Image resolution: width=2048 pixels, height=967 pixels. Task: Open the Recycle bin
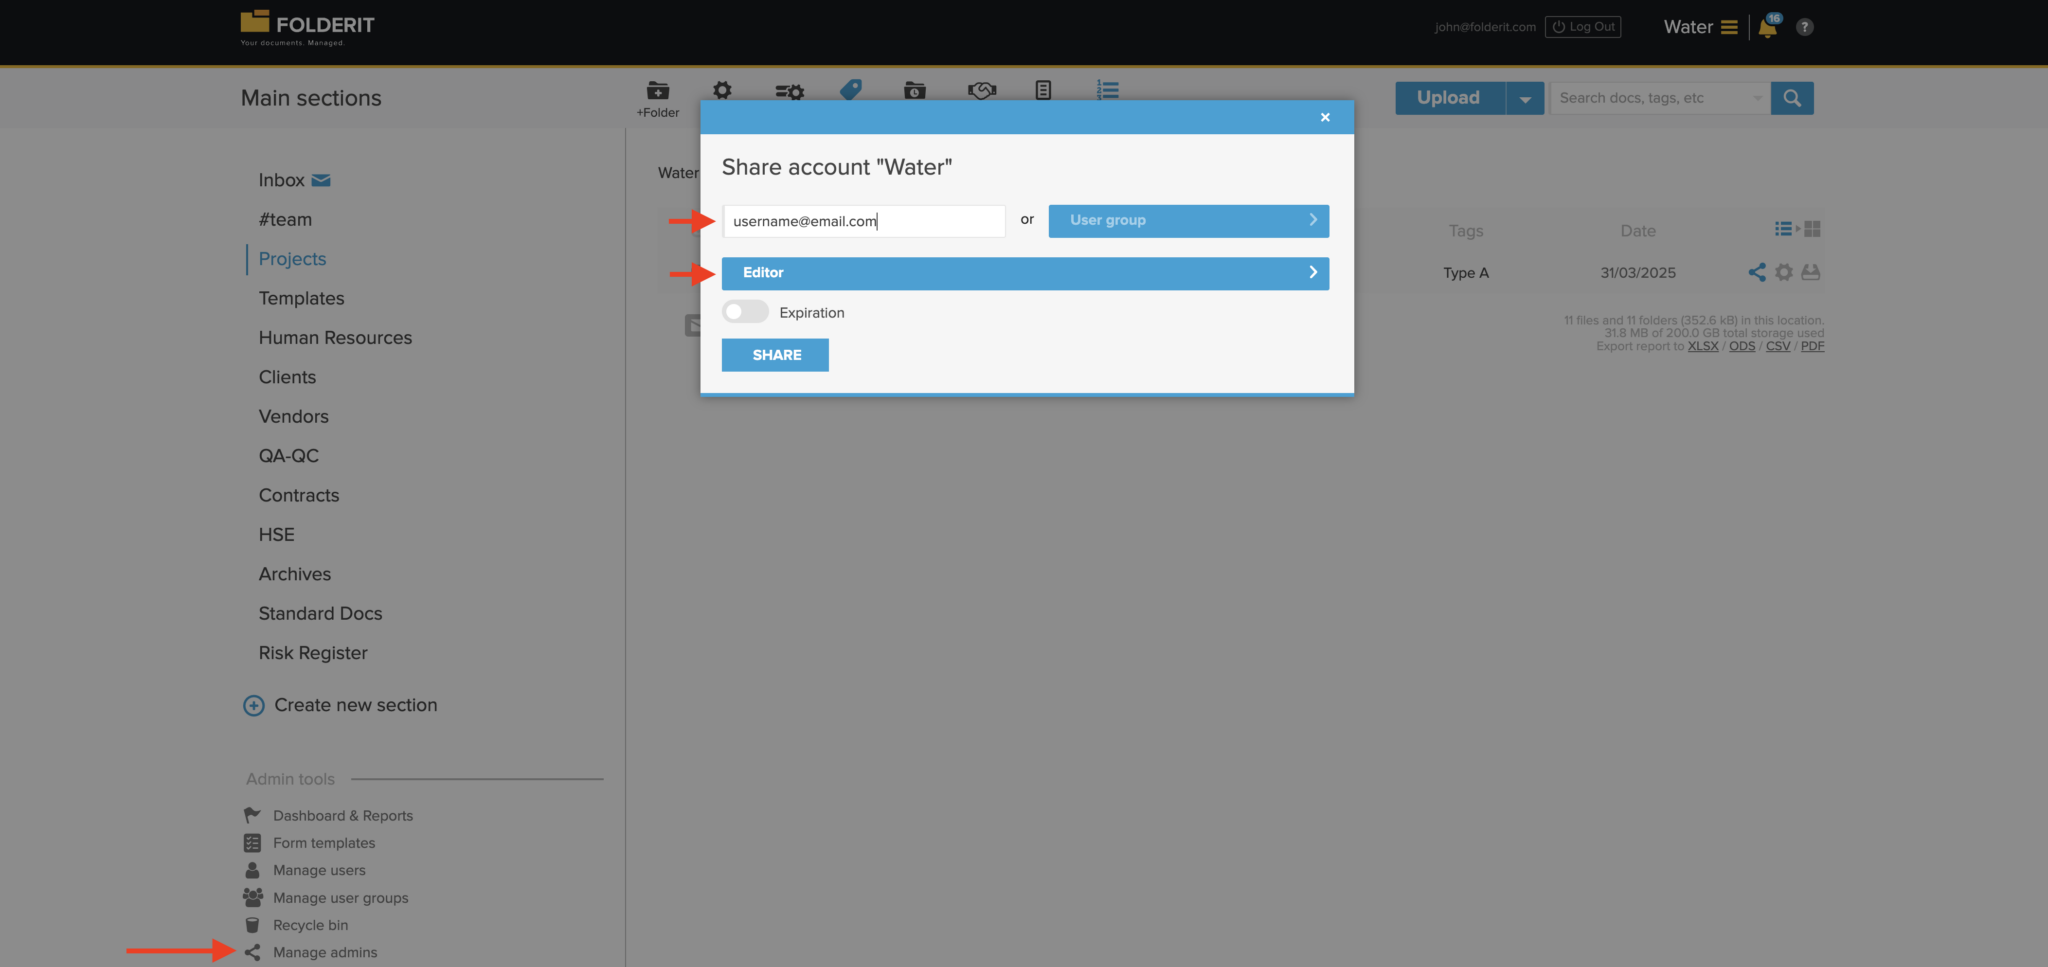pos(296,925)
